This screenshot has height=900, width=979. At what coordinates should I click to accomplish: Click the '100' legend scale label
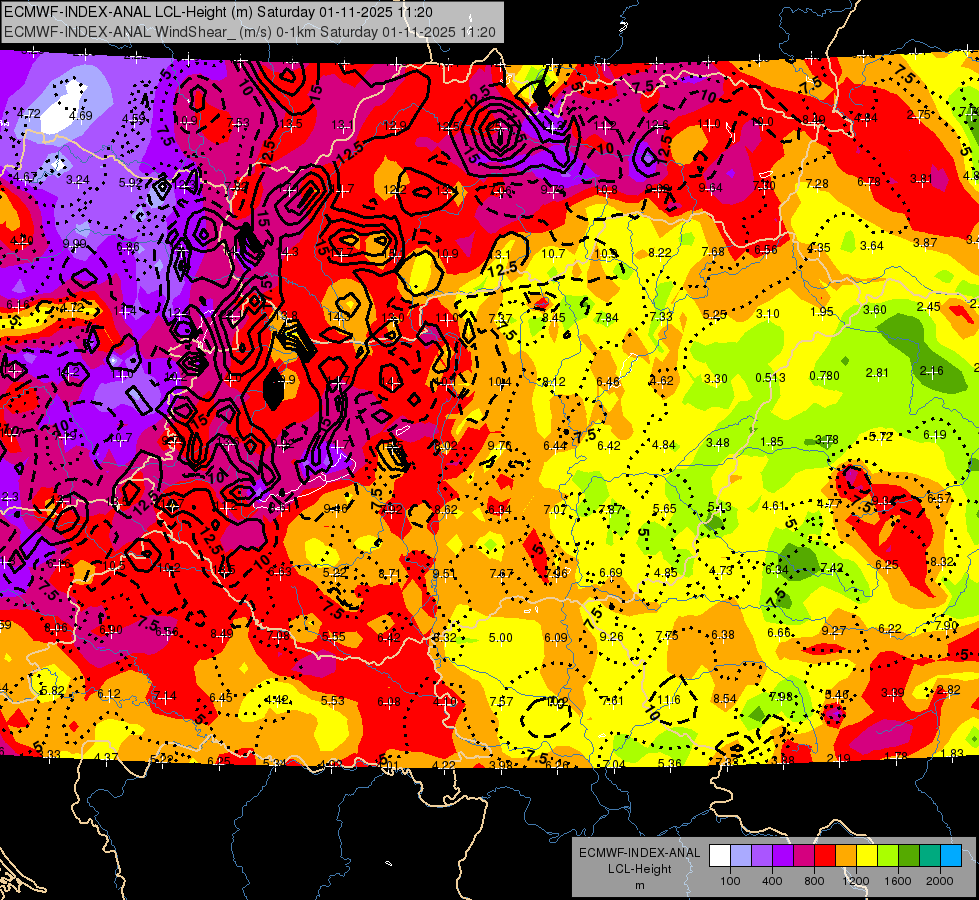pyautogui.click(x=730, y=881)
